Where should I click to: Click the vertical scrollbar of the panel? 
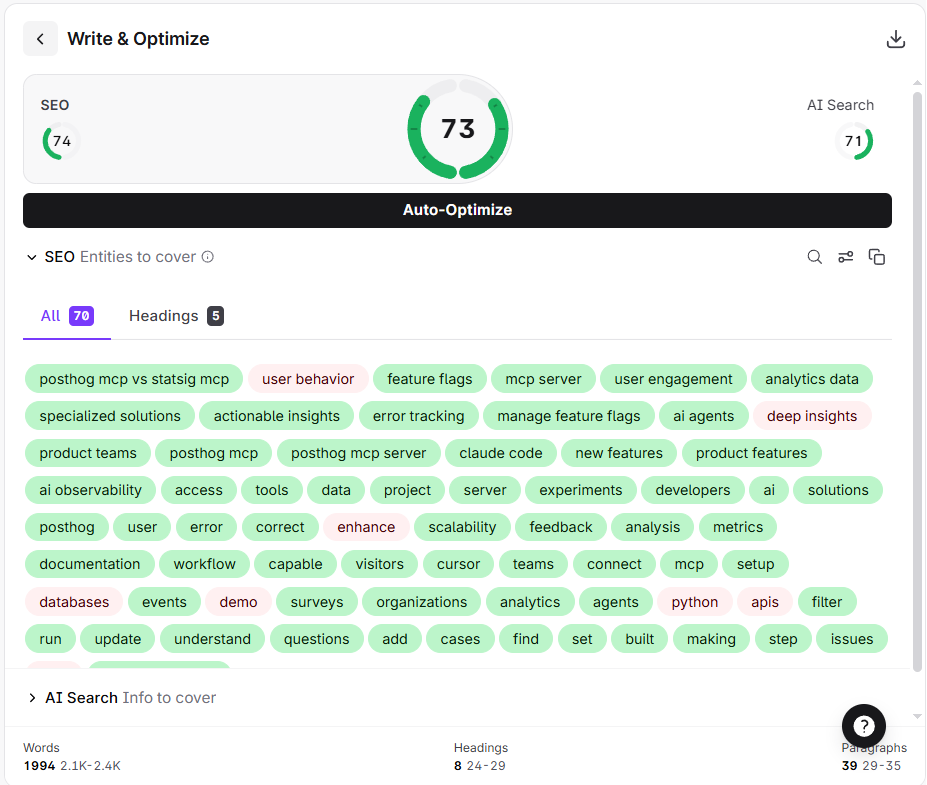coord(917,381)
